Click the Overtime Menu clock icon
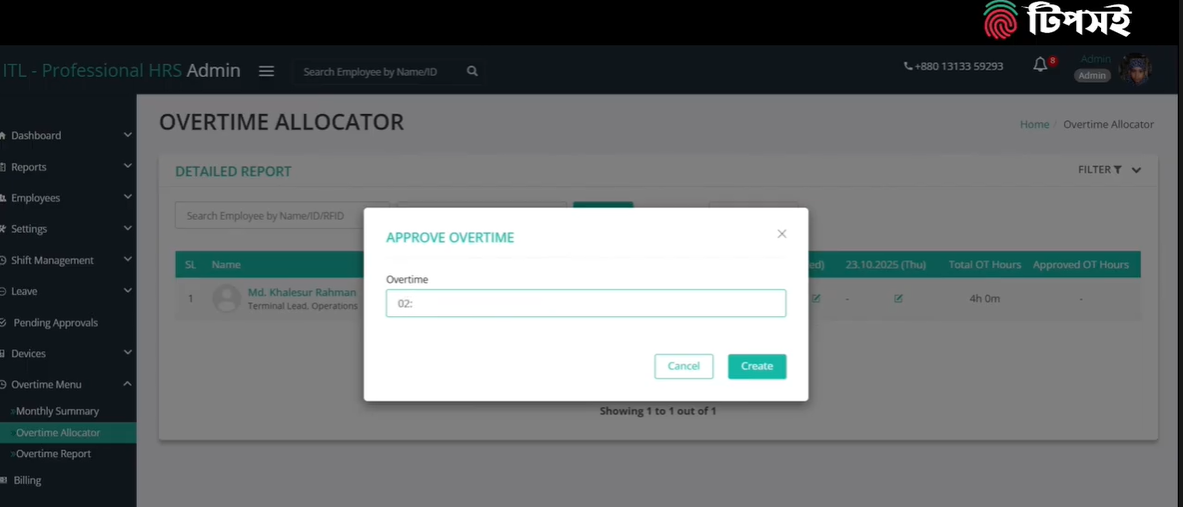Screen dimensions: 1183x507 pos(3,384)
